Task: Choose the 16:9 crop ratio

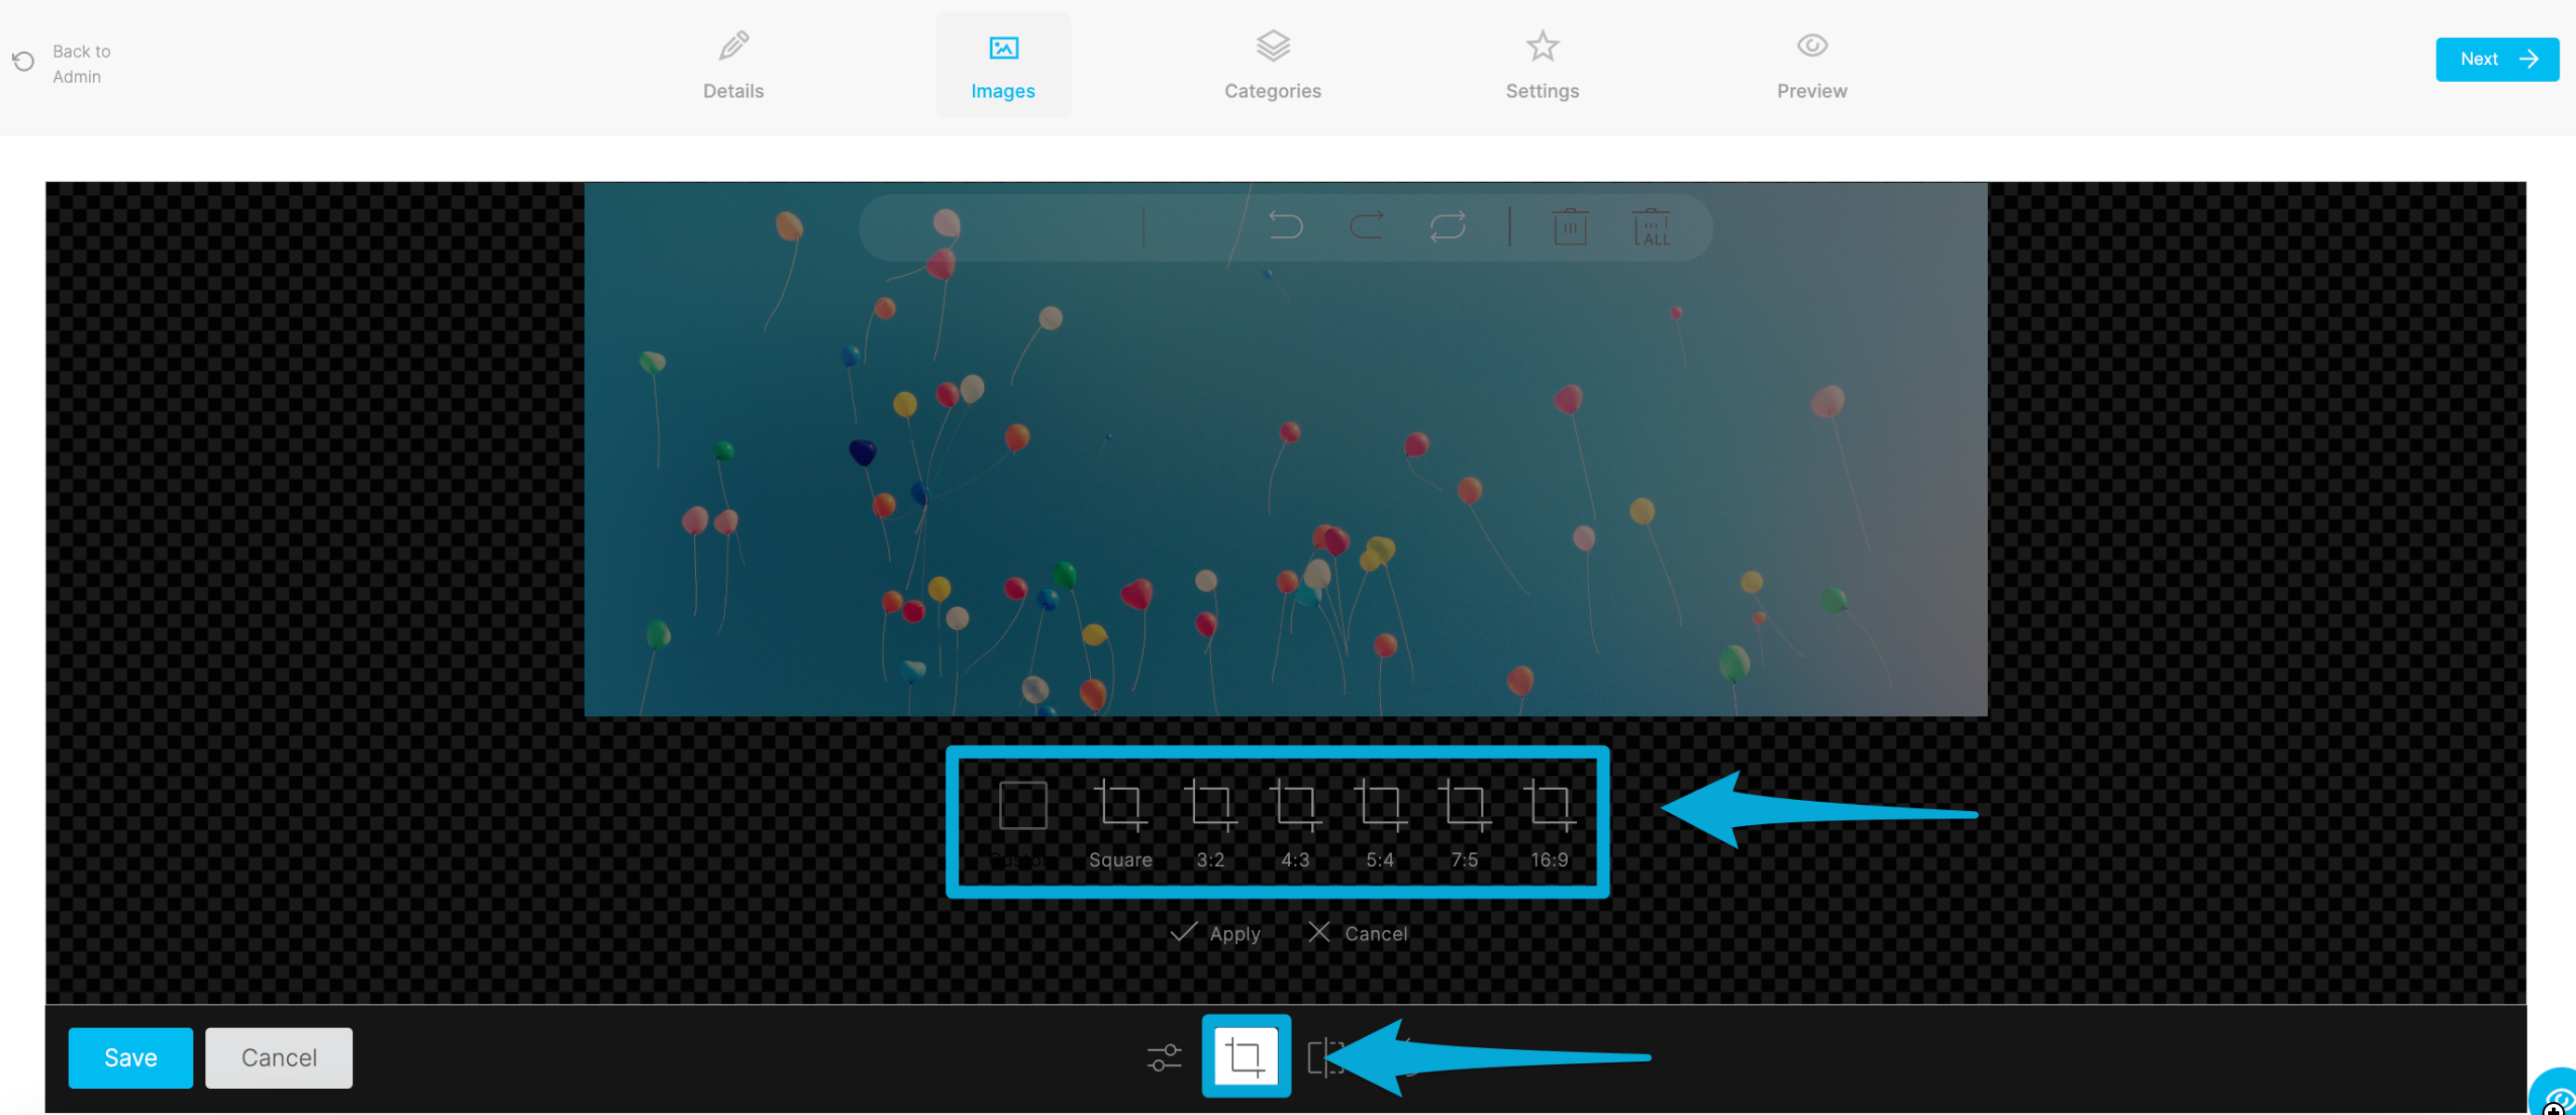Action: click(1549, 822)
